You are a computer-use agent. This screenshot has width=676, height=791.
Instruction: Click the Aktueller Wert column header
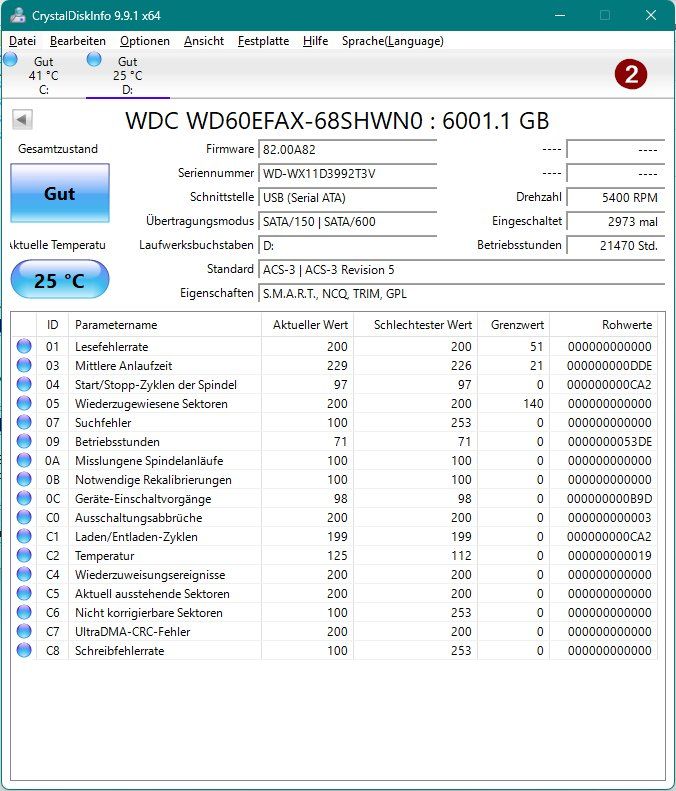pos(308,325)
